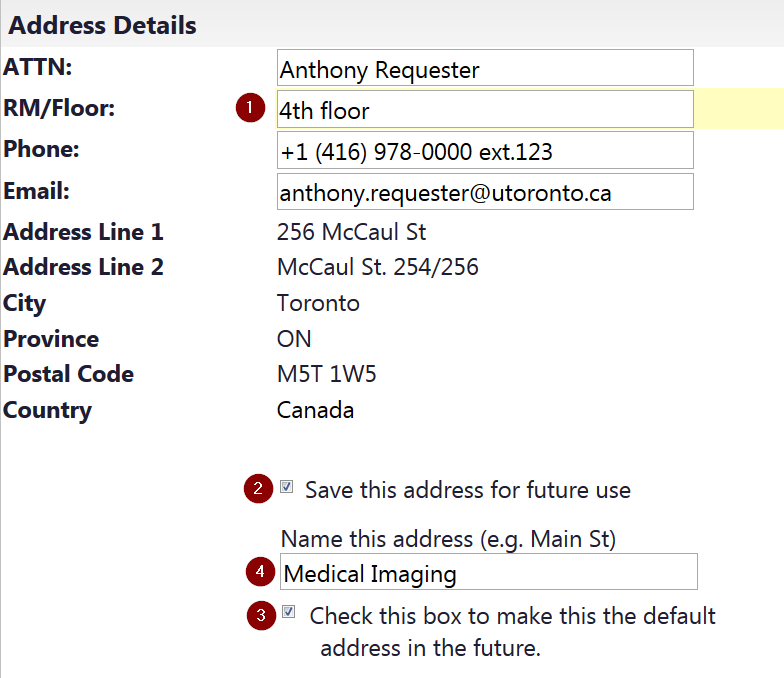Image resolution: width=784 pixels, height=678 pixels.
Task: Click the "Save this address for future use" label
Action: (x=467, y=490)
